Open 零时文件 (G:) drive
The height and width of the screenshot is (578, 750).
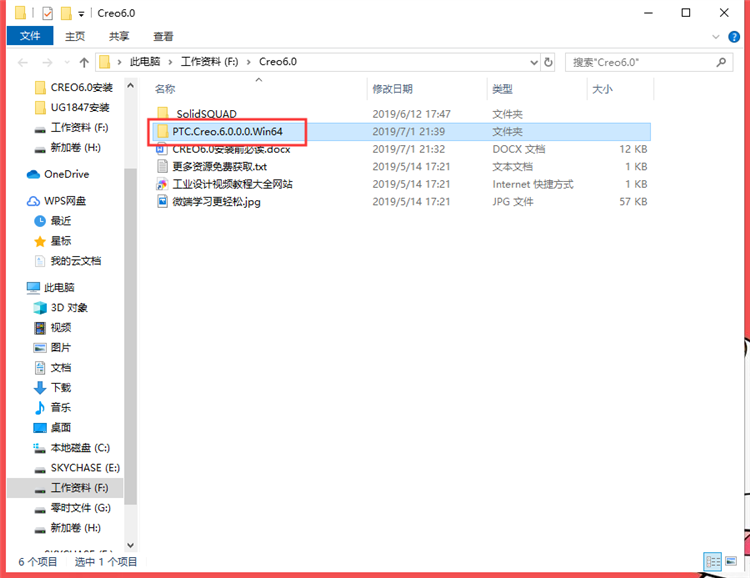(81, 508)
